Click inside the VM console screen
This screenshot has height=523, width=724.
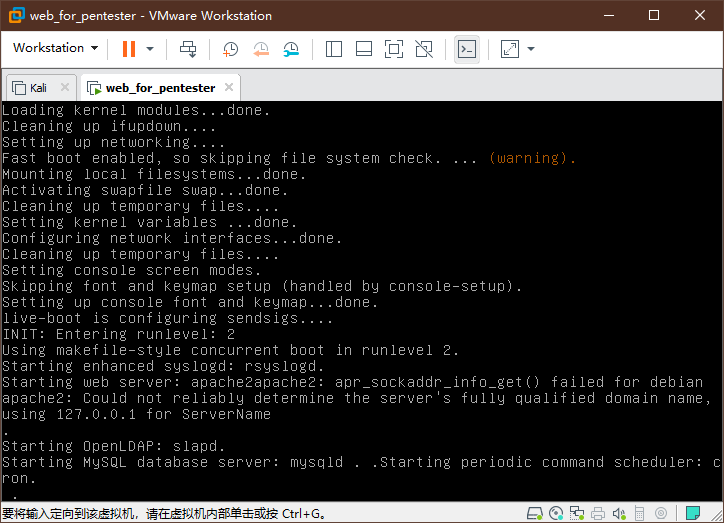362,301
